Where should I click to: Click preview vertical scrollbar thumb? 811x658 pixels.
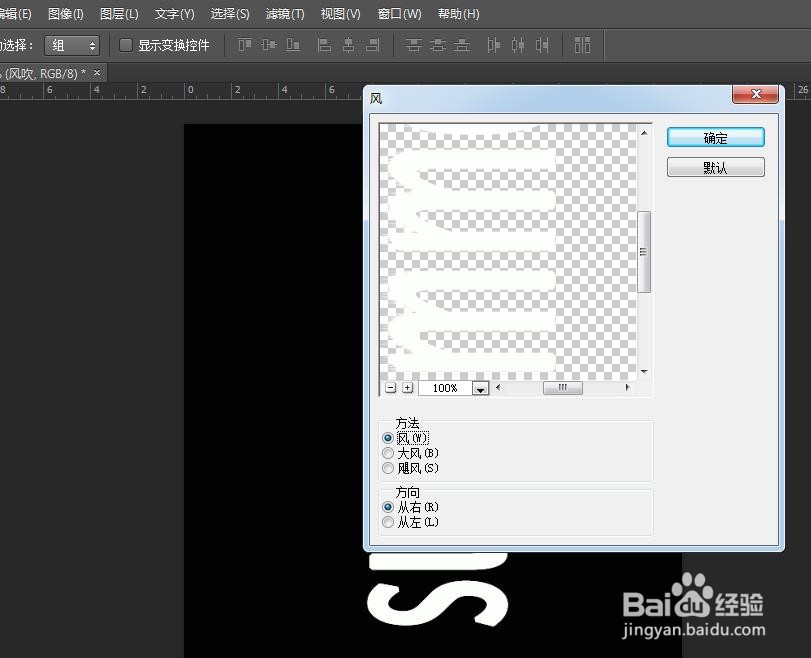[x=644, y=252]
